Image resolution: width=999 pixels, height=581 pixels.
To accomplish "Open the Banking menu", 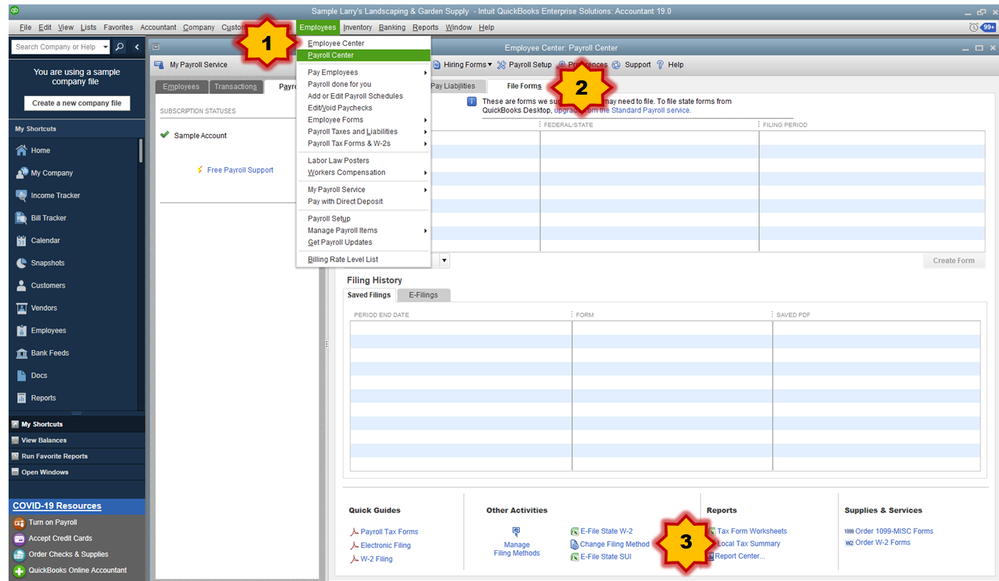I will (392, 27).
